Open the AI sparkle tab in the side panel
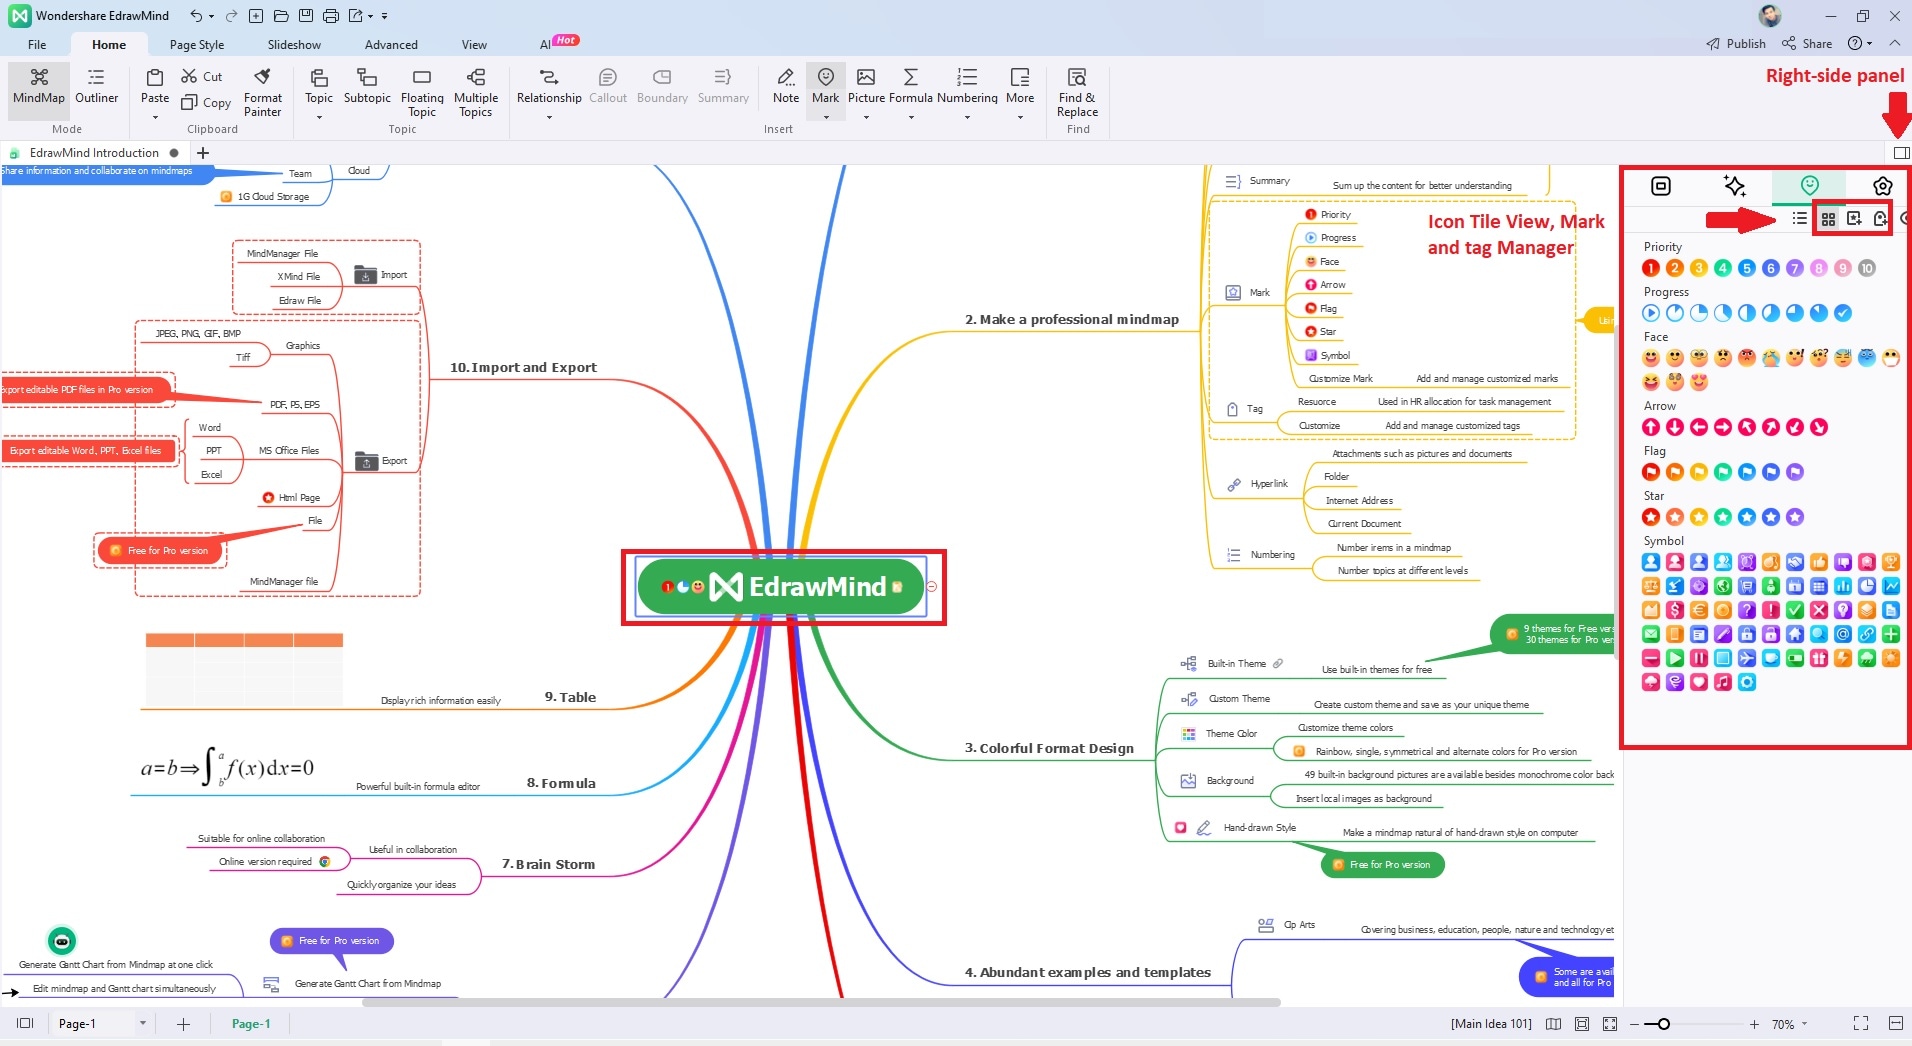The width and height of the screenshot is (1912, 1046). pos(1735,186)
